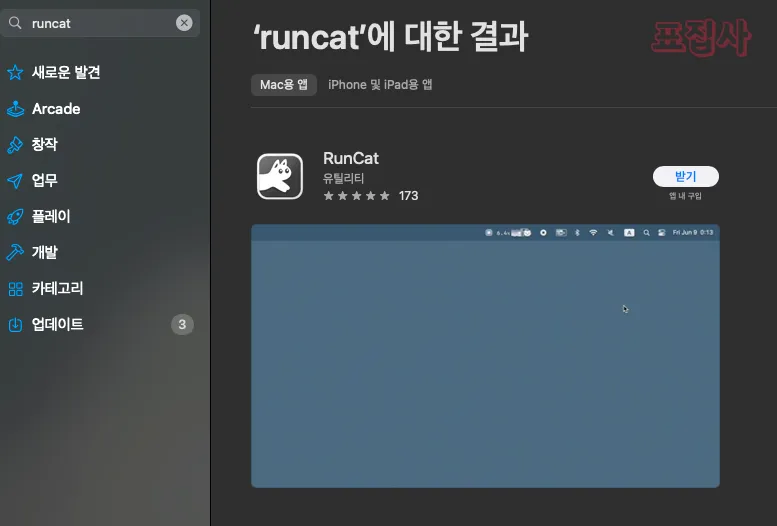The image size is (777, 526).
Task: Open the RunCat preview screenshot
Action: [486, 356]
